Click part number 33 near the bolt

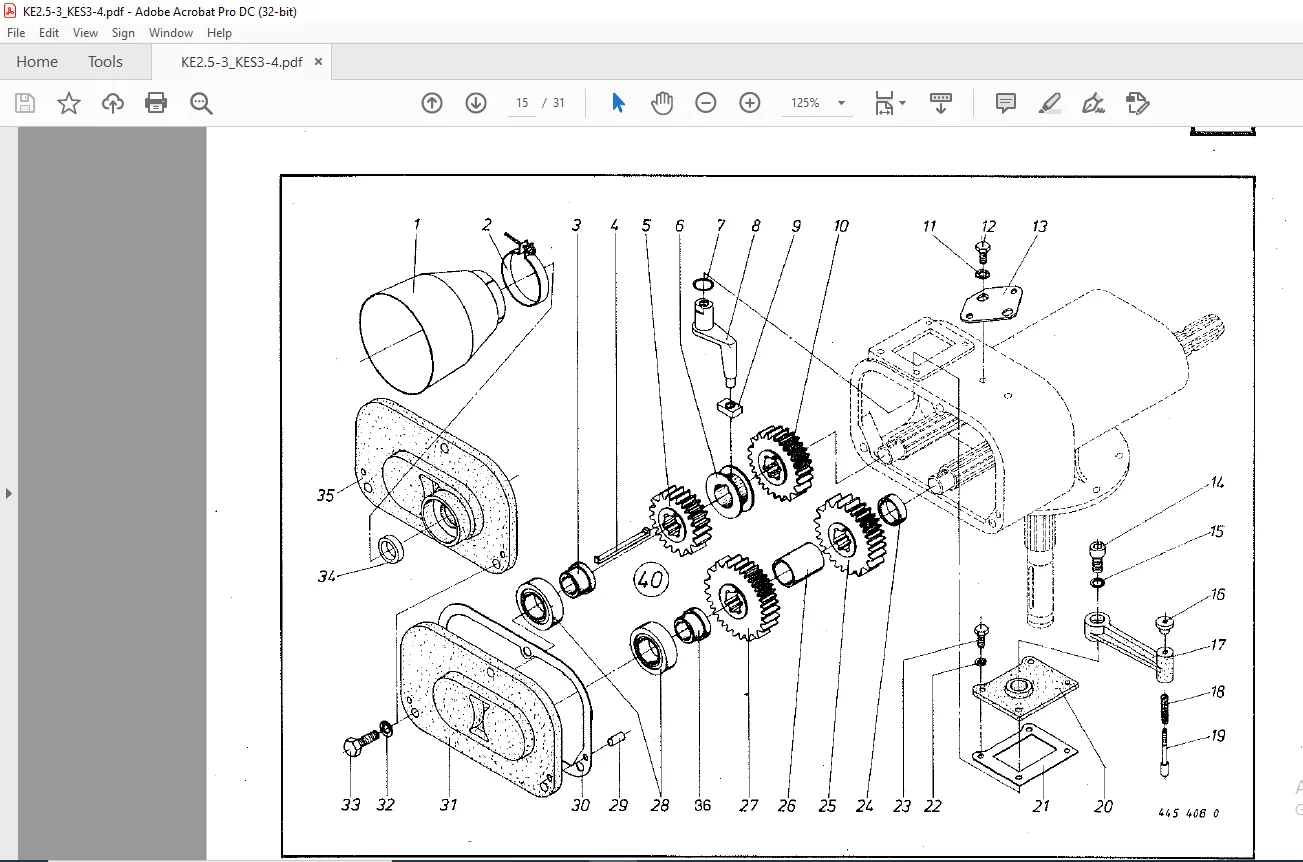350,805
